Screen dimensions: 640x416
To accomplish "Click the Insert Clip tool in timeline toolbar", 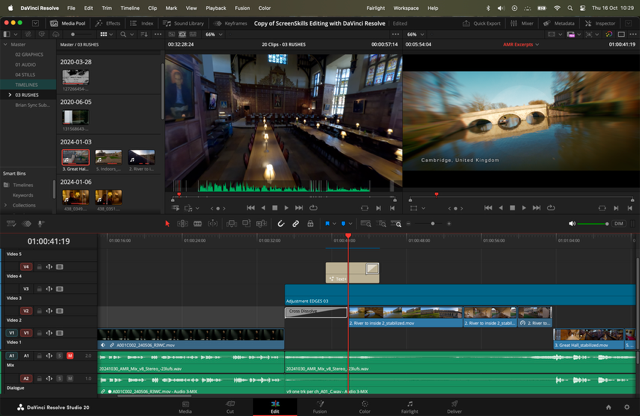I will point(231,224).
